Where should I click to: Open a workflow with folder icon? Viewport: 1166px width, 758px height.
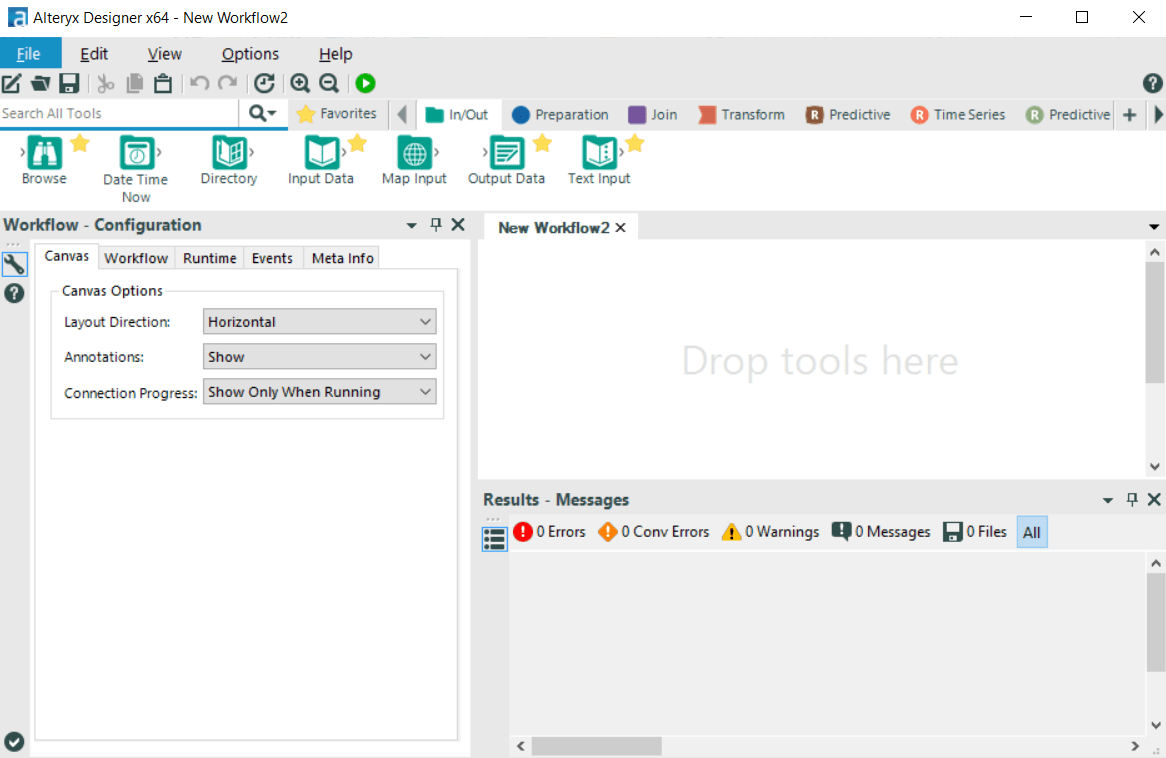tap(40, 83)
